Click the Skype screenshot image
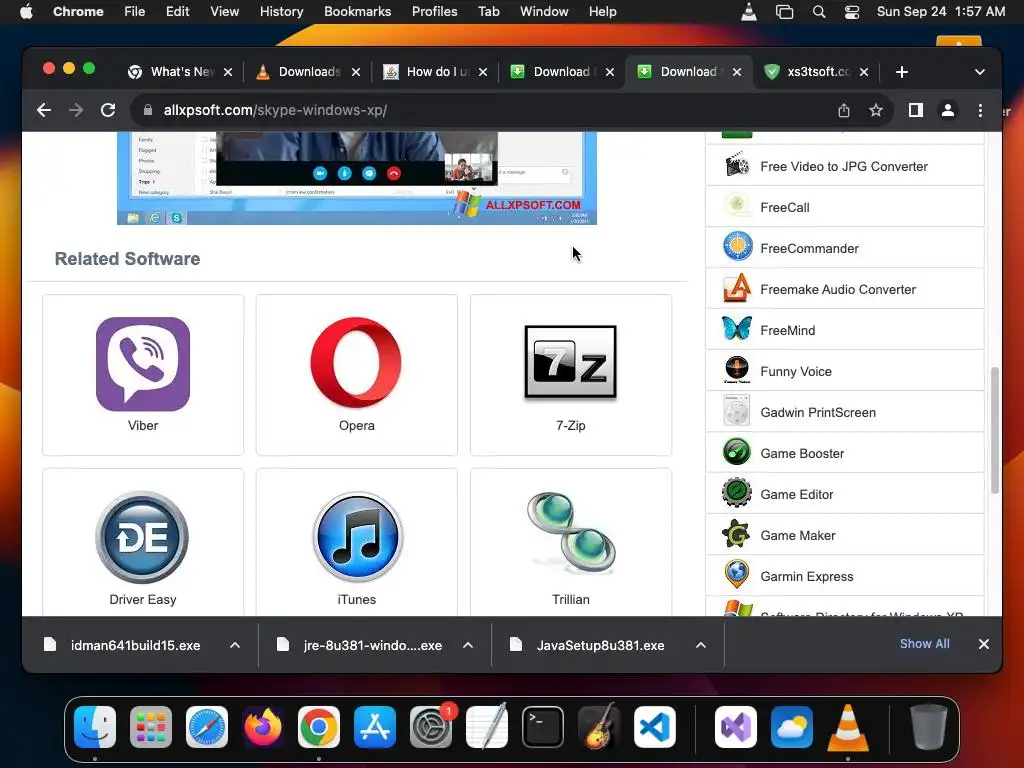 tap(357, 178)
